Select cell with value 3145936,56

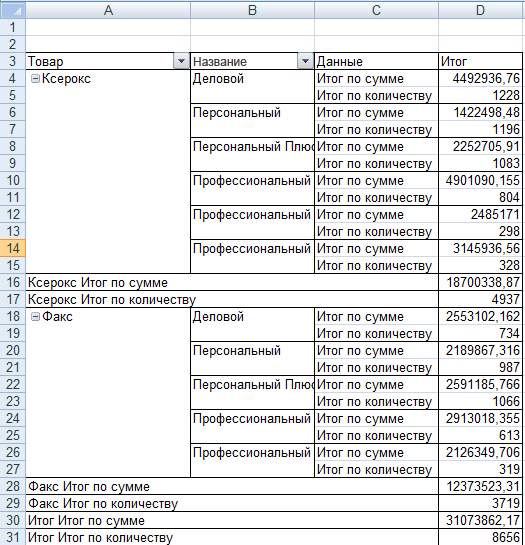pos(480,248)
